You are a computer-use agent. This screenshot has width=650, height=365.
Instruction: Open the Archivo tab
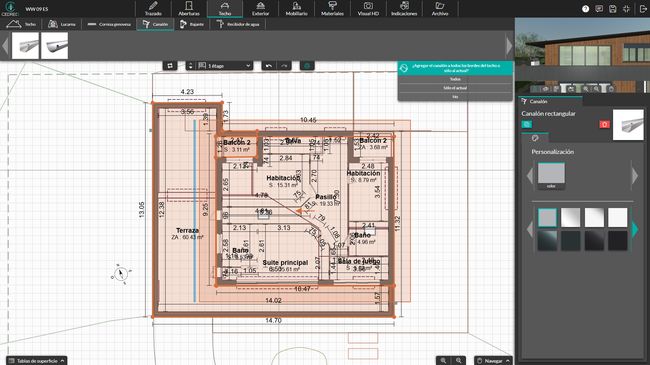tap(440, 9)
